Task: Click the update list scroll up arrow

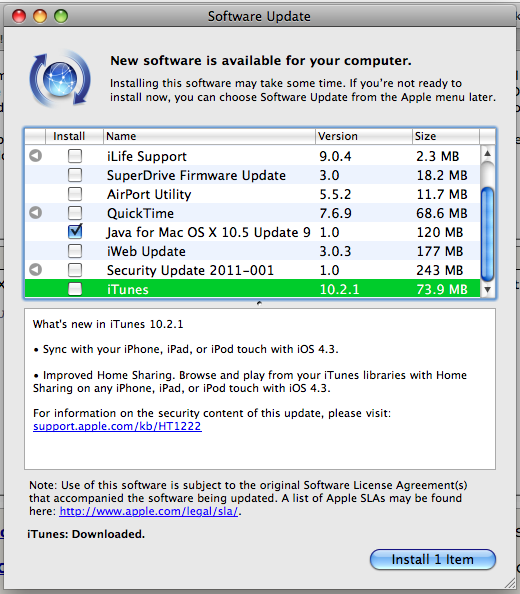Action: [x=487, y=153]
